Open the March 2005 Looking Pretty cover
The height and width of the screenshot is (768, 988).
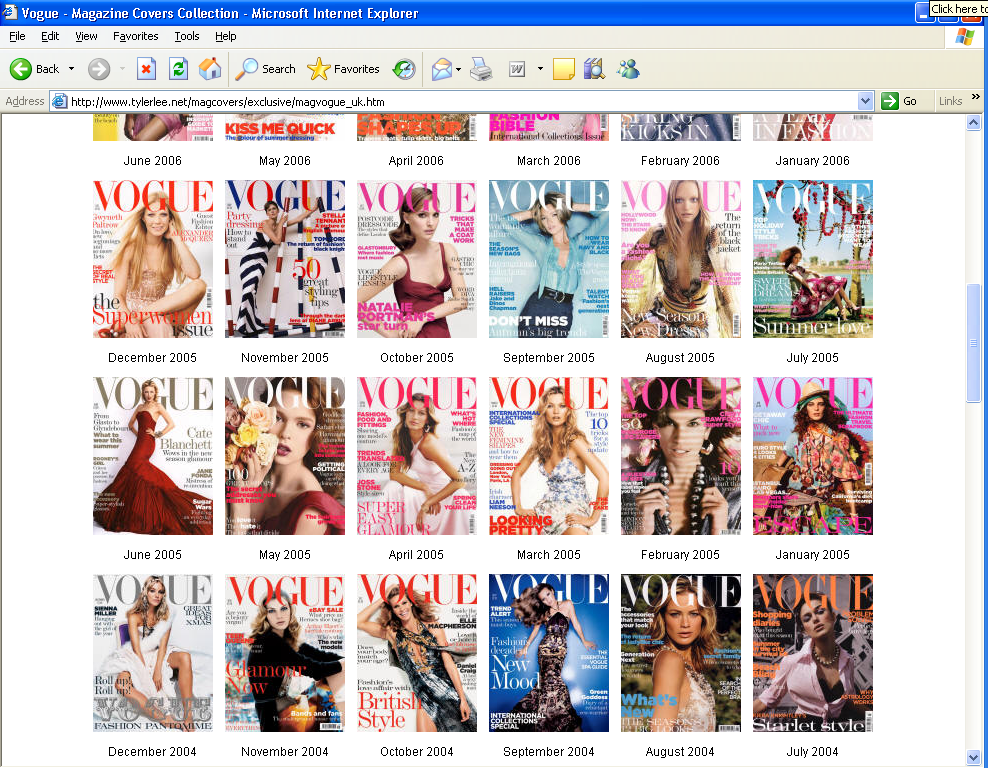point(549,456)
